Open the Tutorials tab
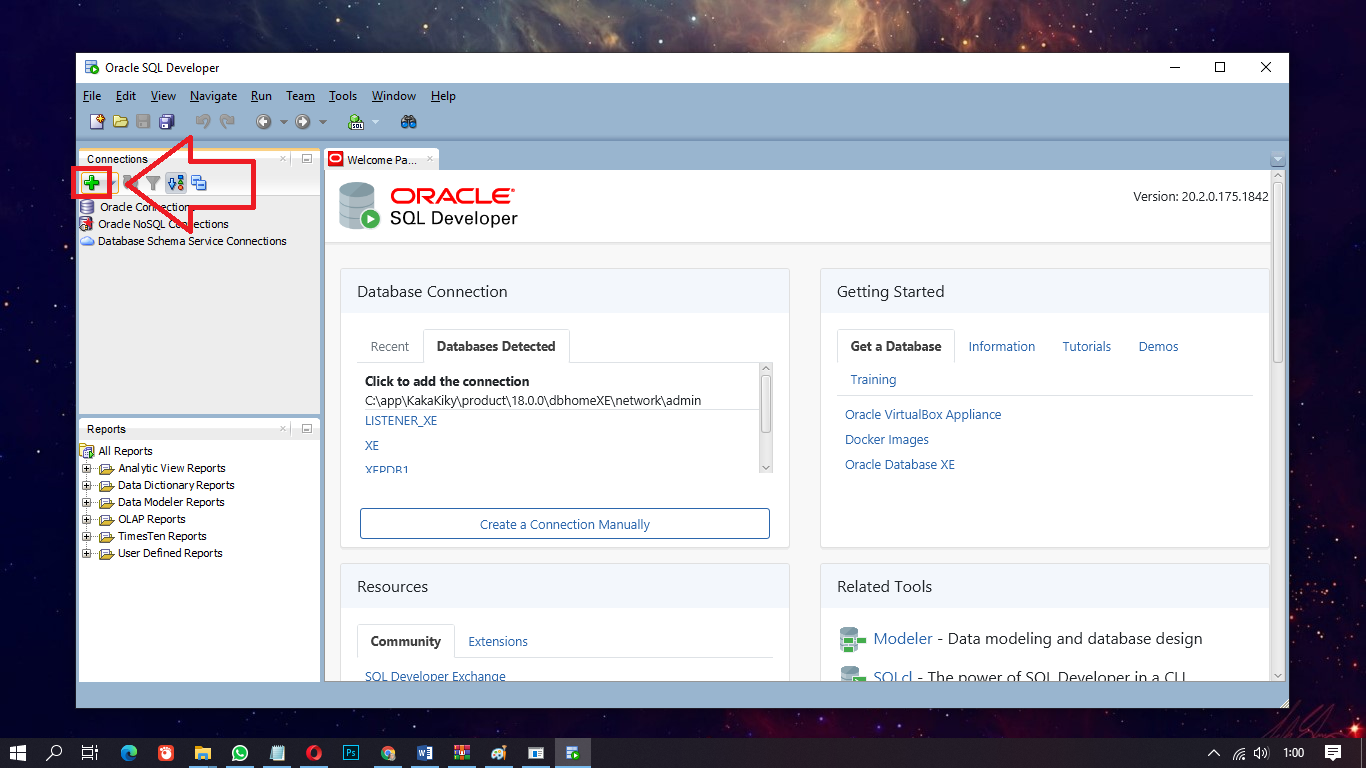Viewport: 1366px width, 768px height. (x=1086, y=346)
